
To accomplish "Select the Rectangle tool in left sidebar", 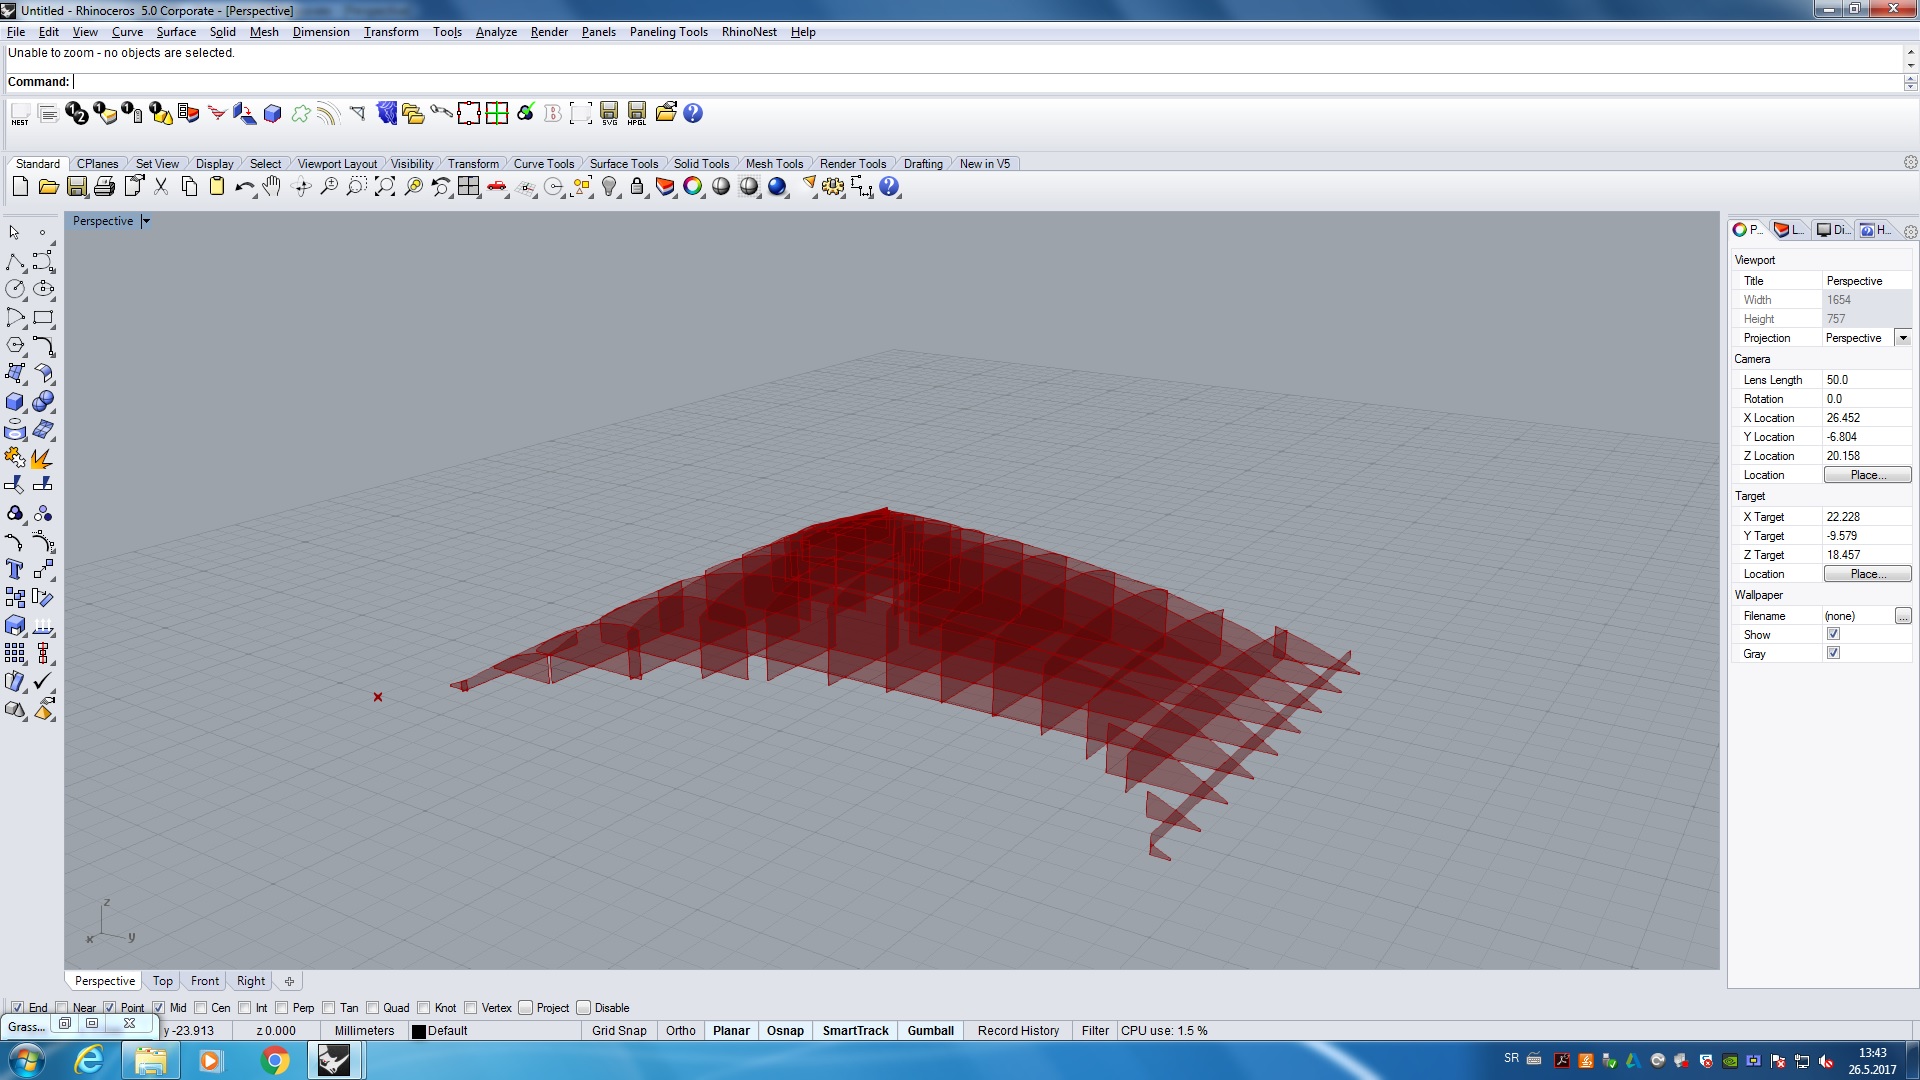I will pyautogui.click(x=43, y=318).
